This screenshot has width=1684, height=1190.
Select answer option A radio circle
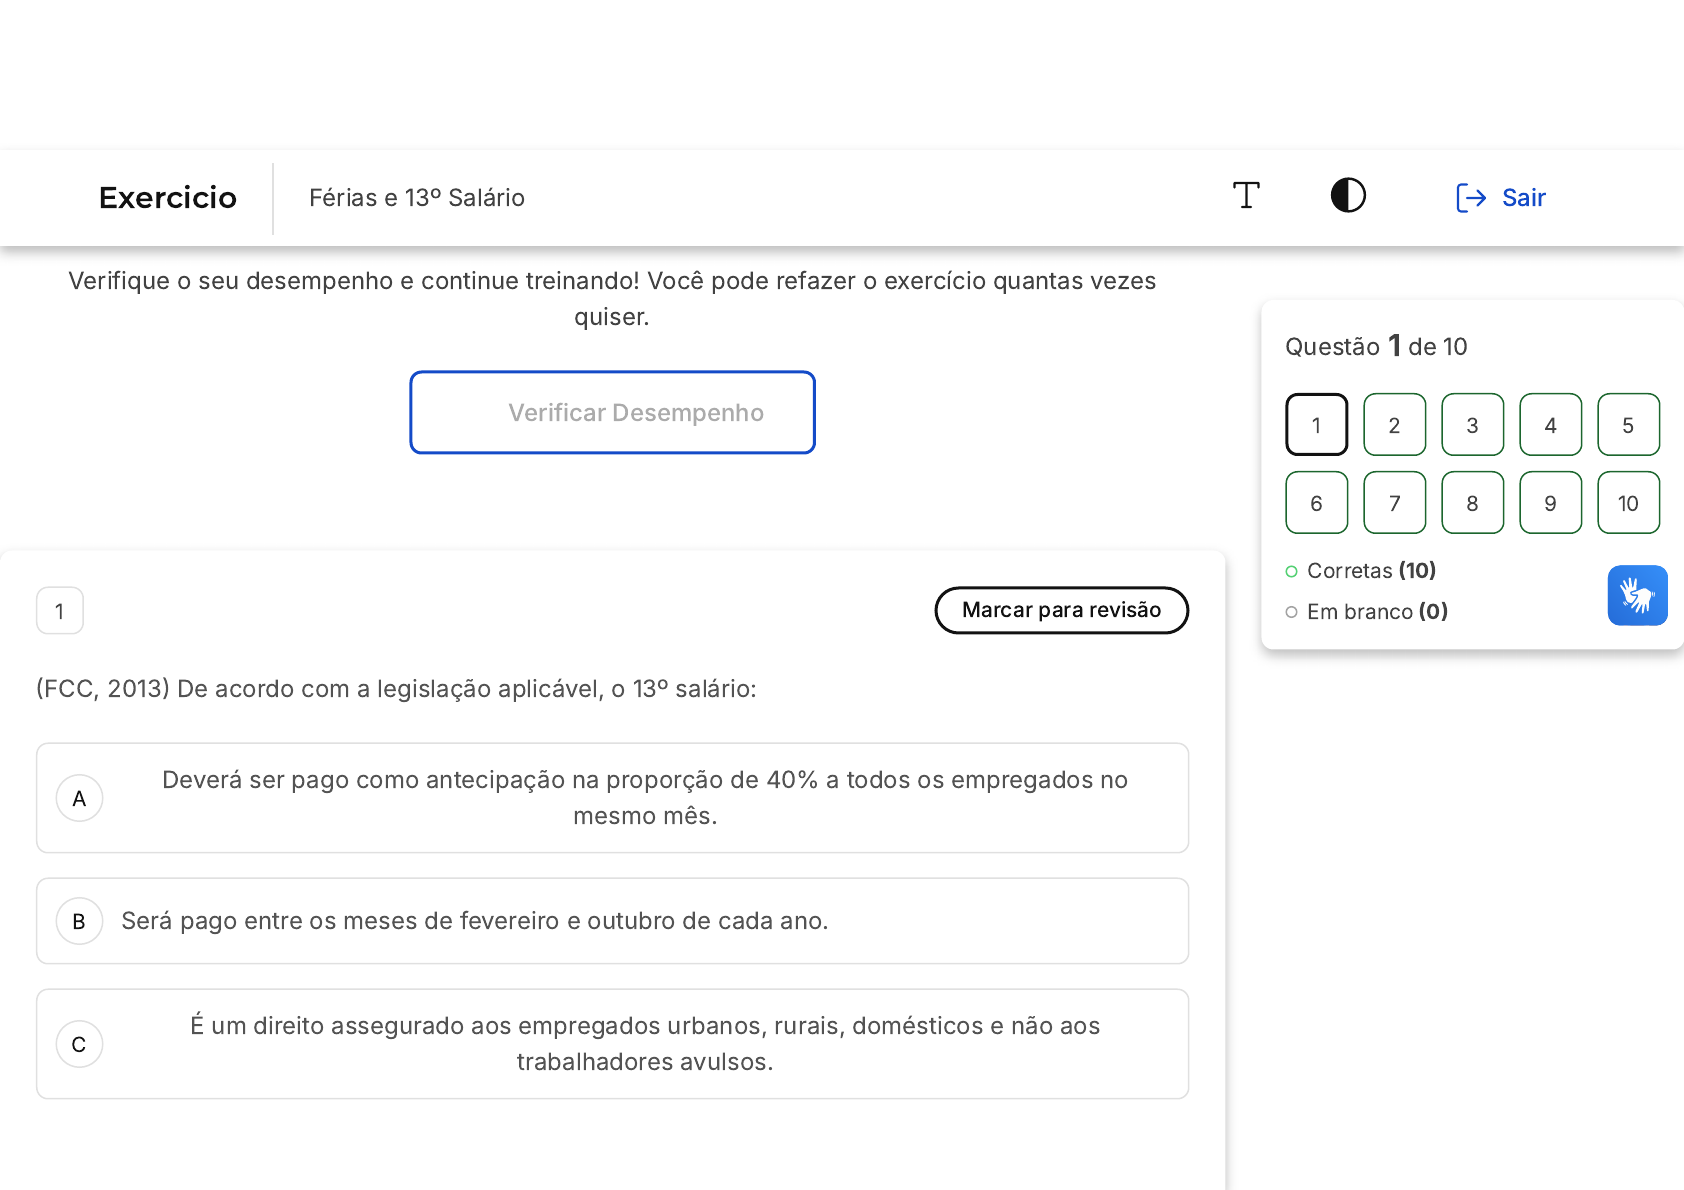tap(80, 798)
